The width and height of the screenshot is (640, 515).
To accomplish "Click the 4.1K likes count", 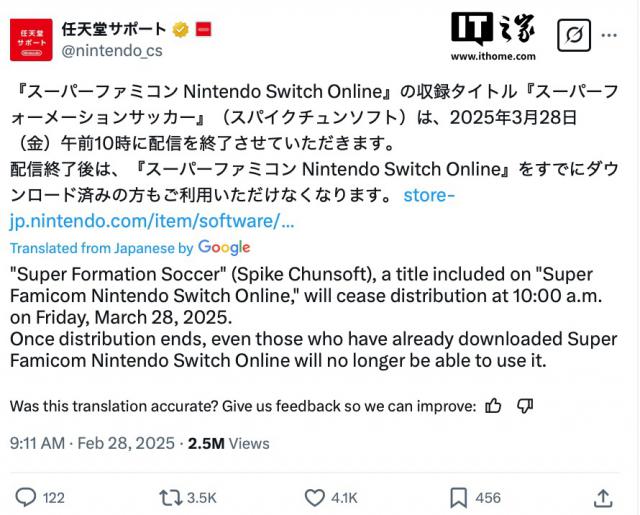I will 347,497.
